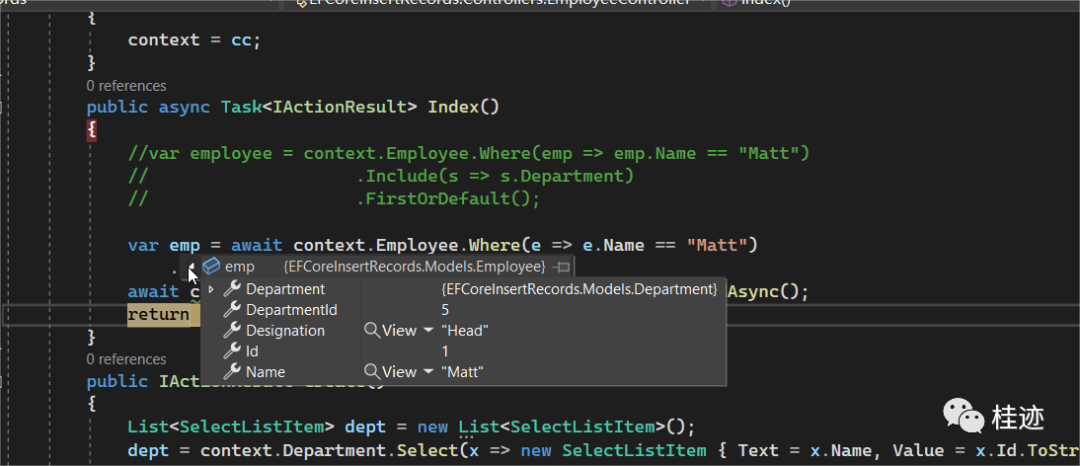Viewport: 1080px width, 466px height.
Task: Click the Index method name in the code
Action: coord(455,107)
